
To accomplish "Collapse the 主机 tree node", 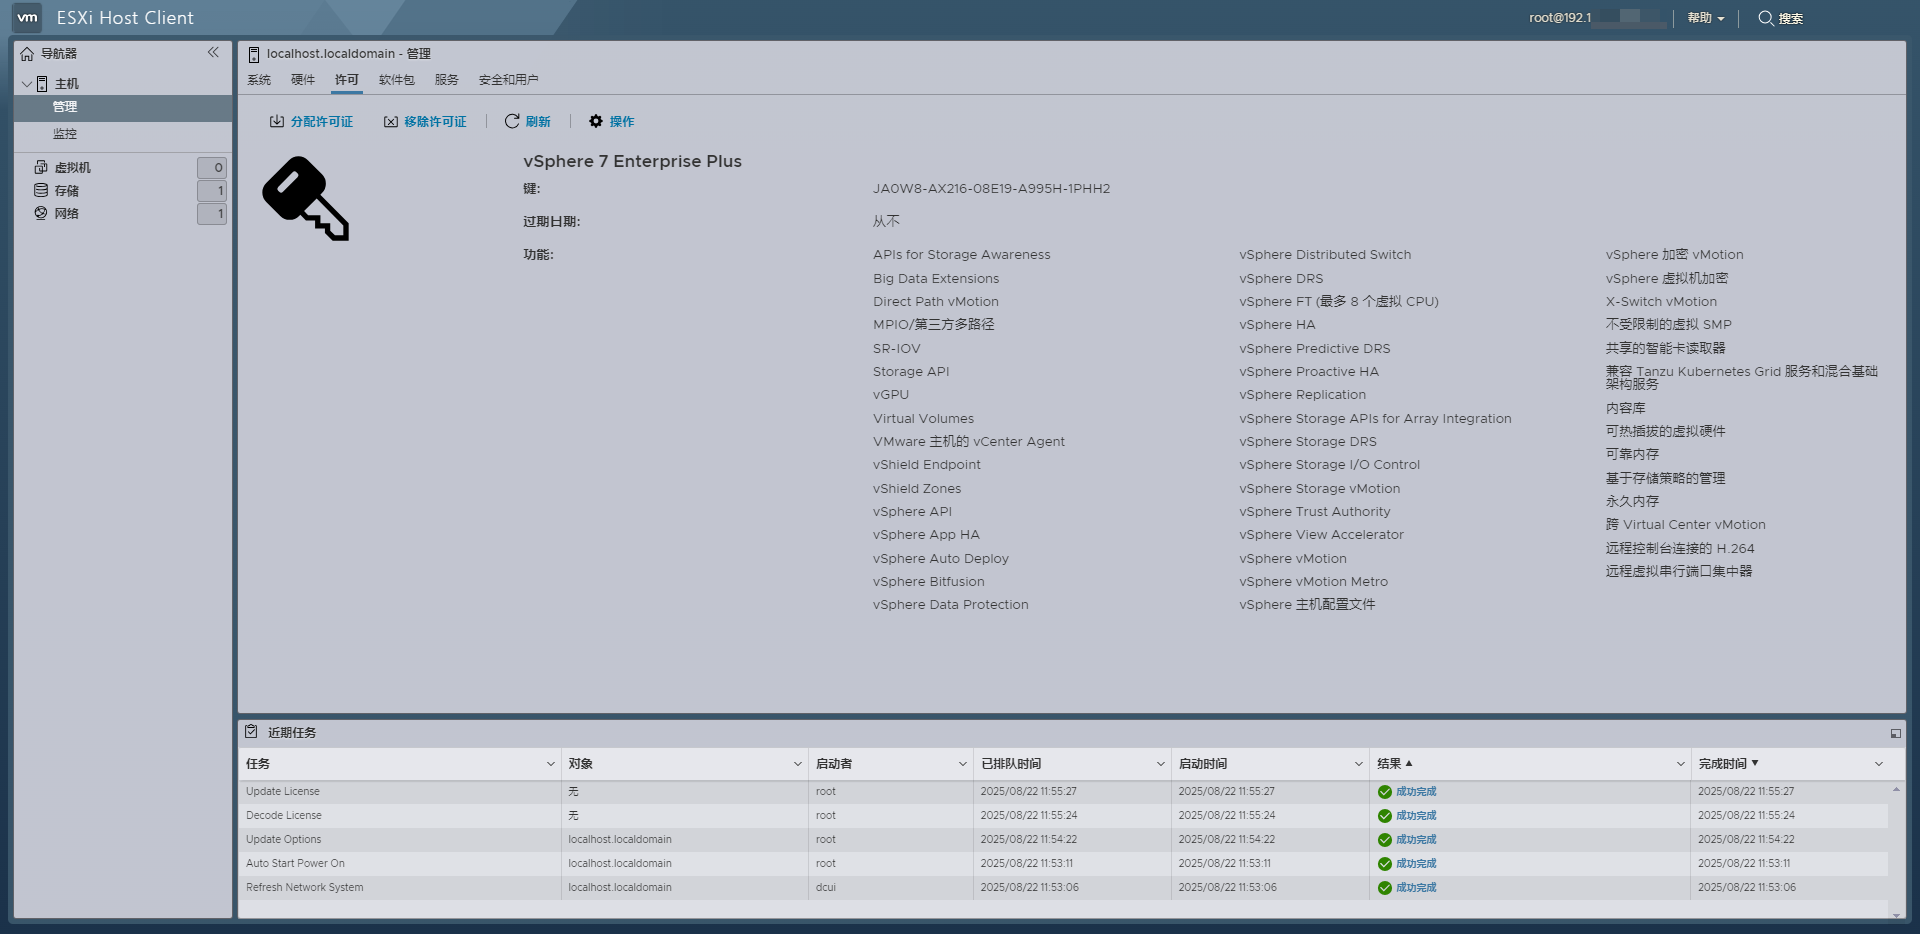I will [27, 84].
